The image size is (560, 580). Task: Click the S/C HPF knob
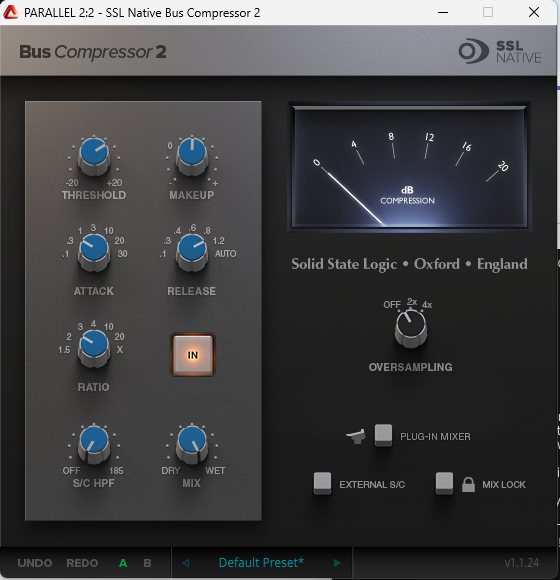point(94,444)
